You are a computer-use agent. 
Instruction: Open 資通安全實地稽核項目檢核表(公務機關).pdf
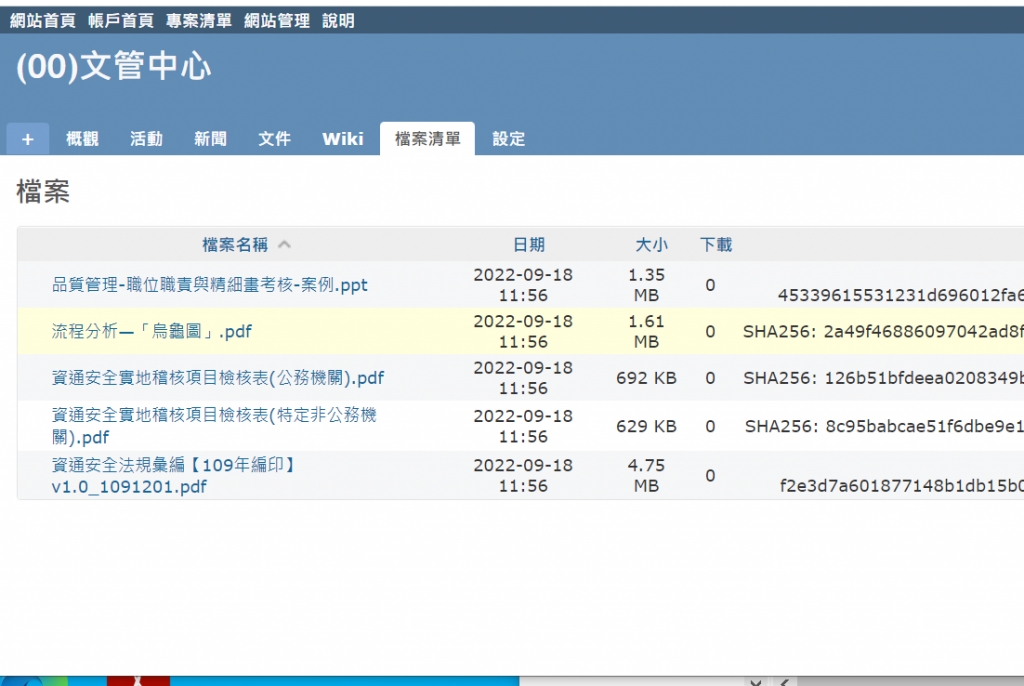[x=218, y=378]
